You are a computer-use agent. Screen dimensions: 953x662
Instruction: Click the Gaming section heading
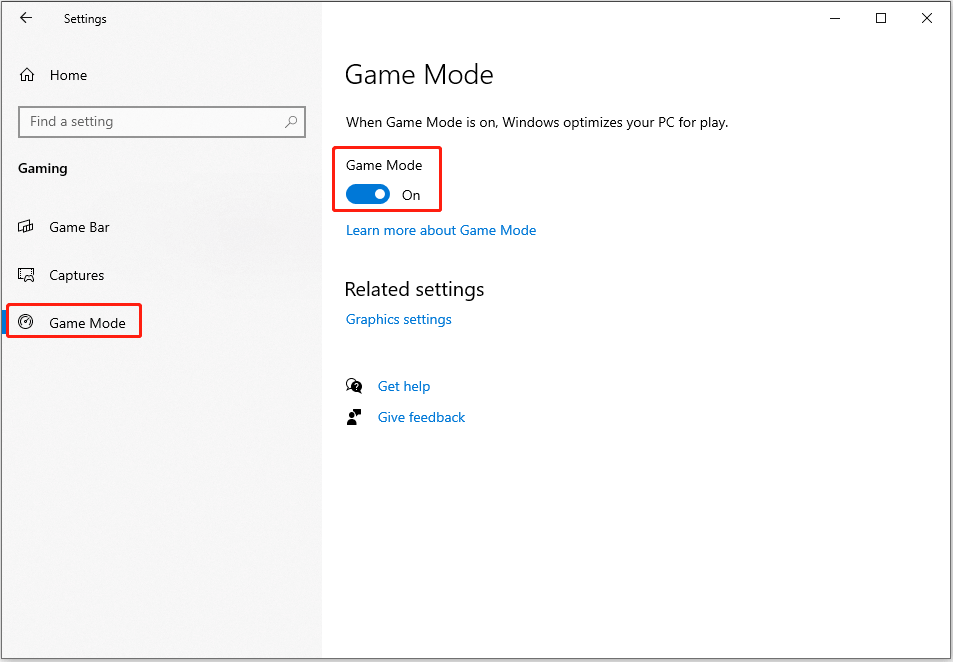(43, 168)
